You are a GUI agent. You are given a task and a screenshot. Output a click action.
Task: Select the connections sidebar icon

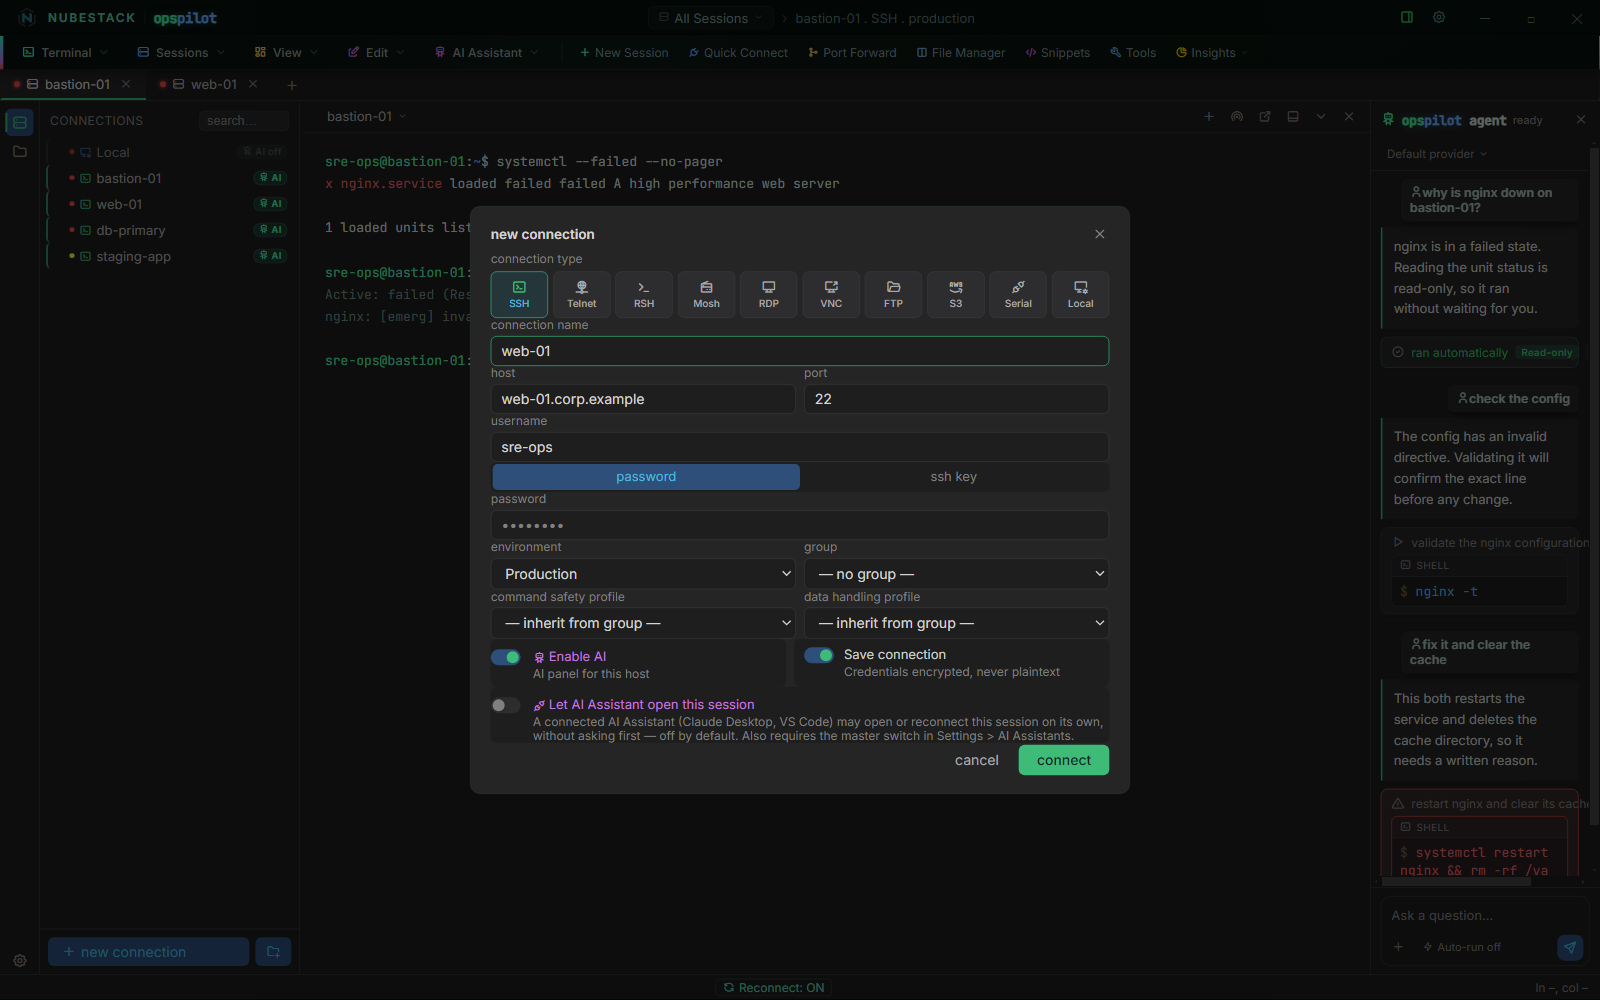[x=20, y=122]
